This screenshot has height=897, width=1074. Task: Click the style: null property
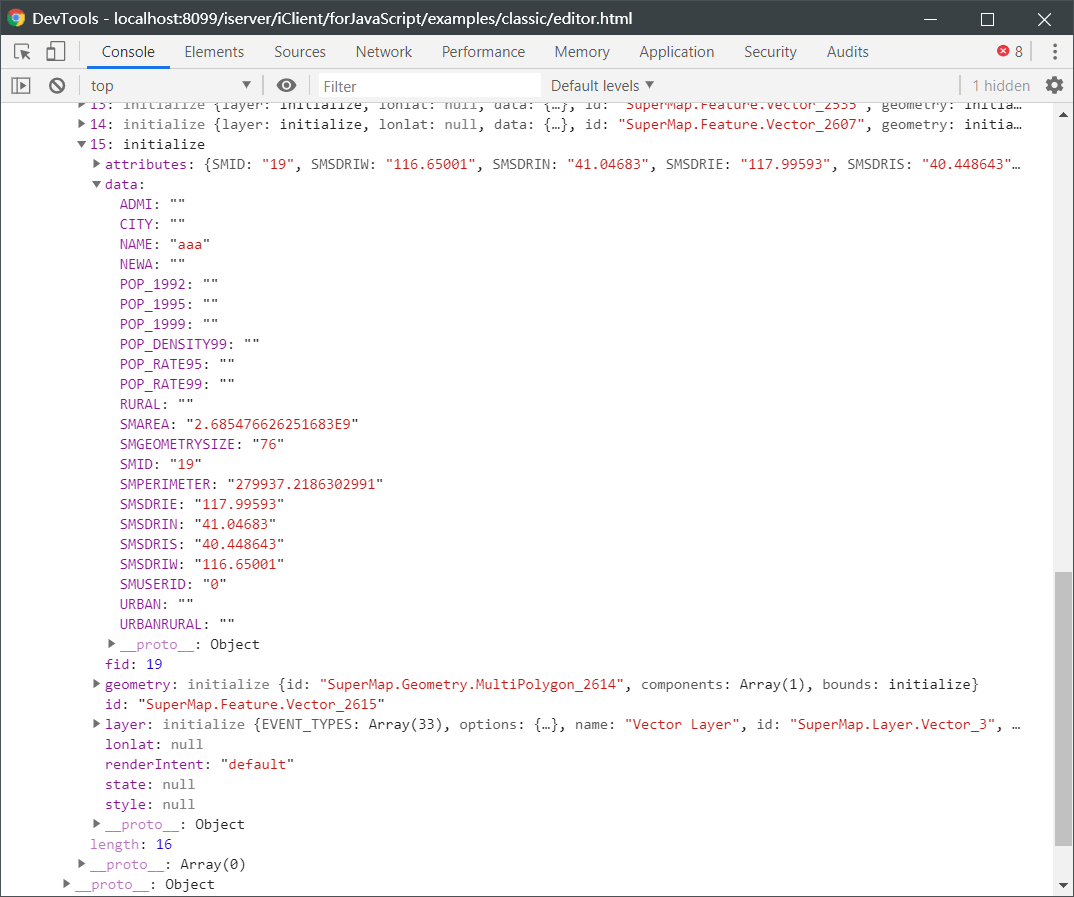point(150,804)
